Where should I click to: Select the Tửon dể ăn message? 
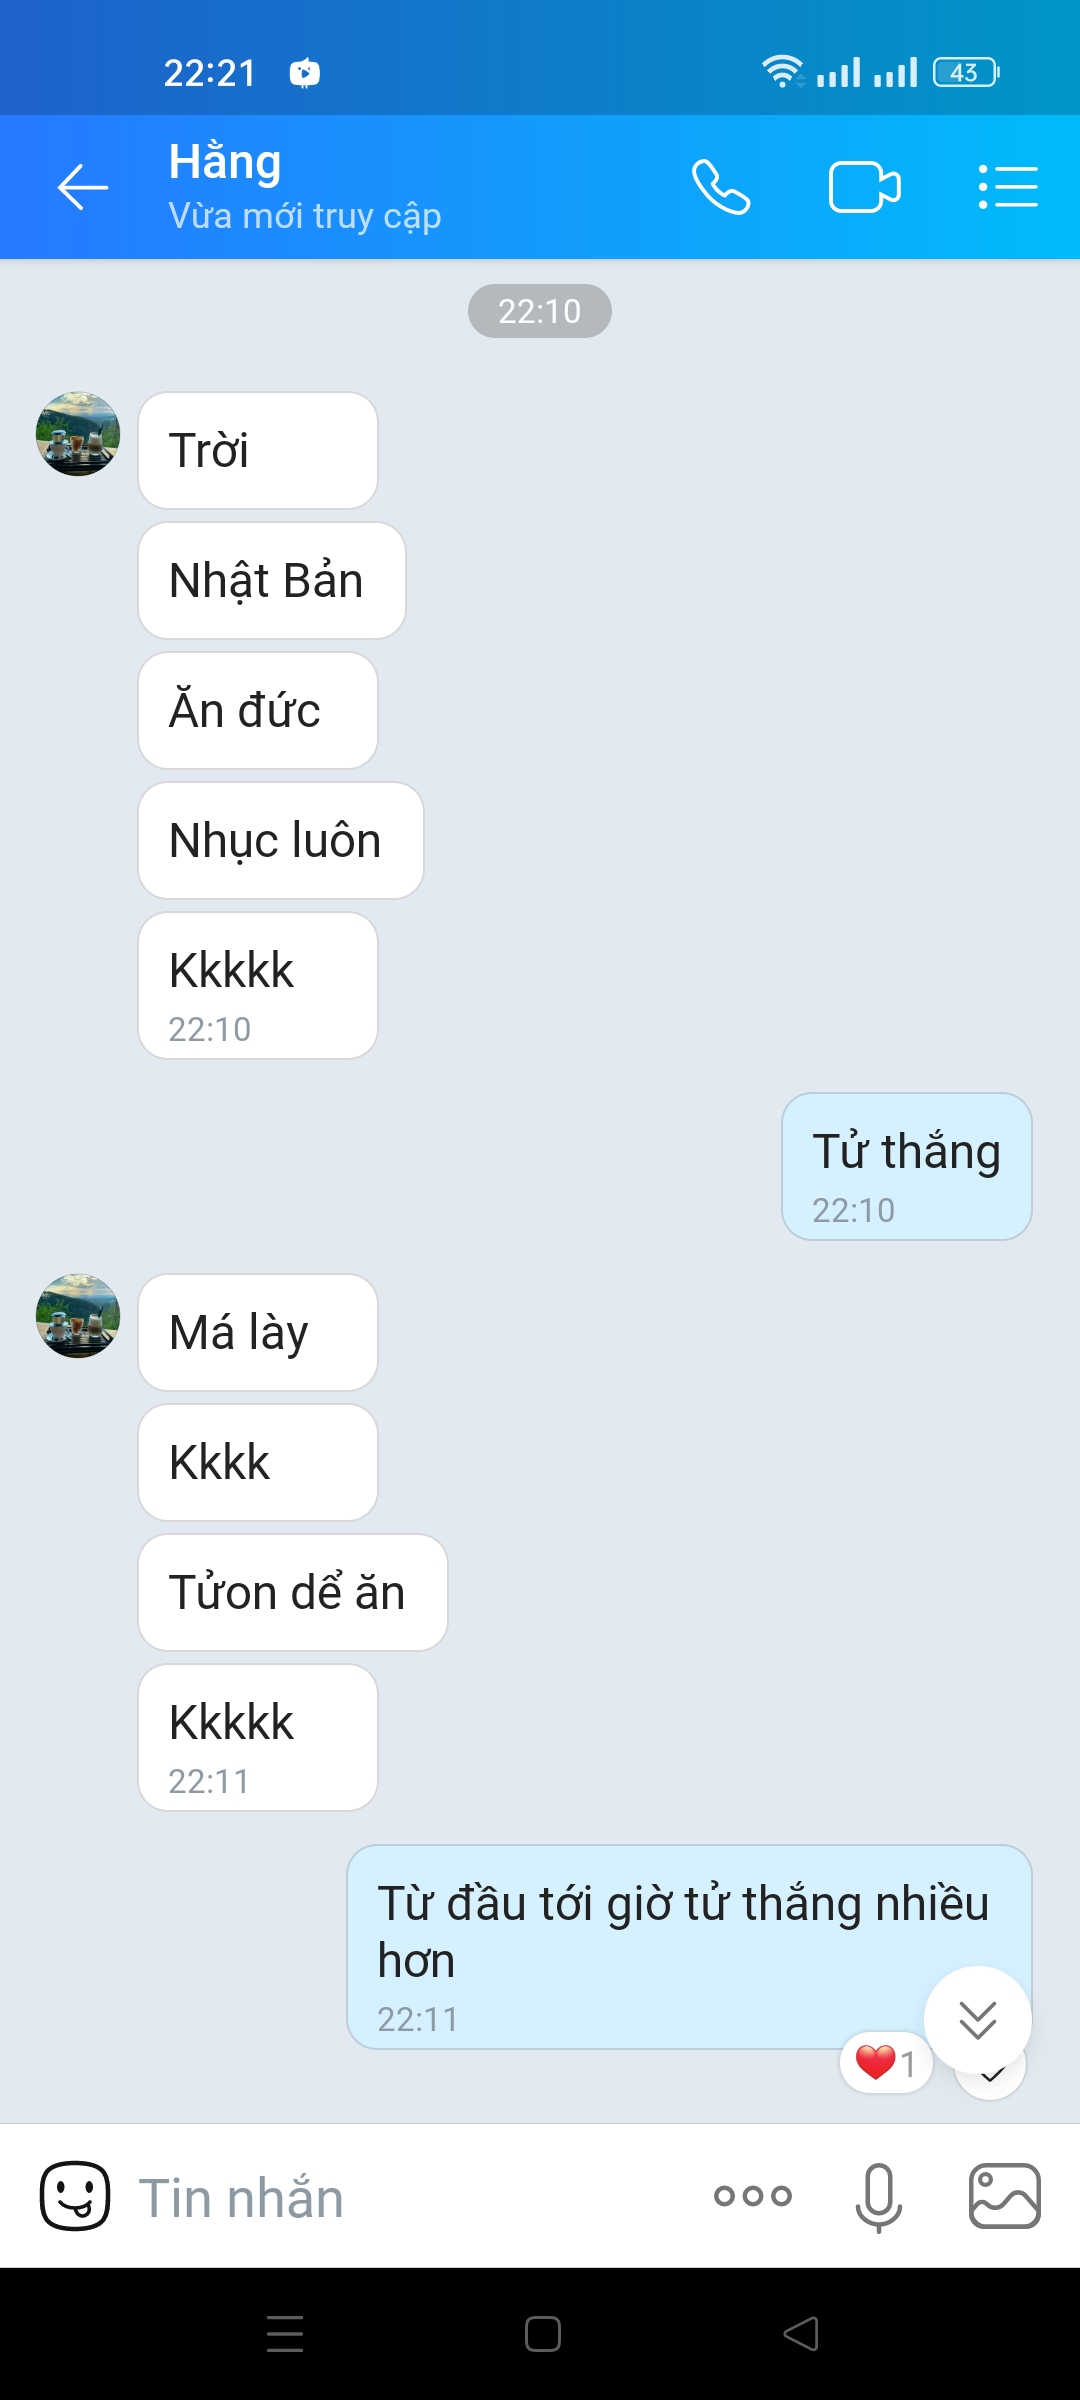pyautogui.click(x=293, y=1593)
